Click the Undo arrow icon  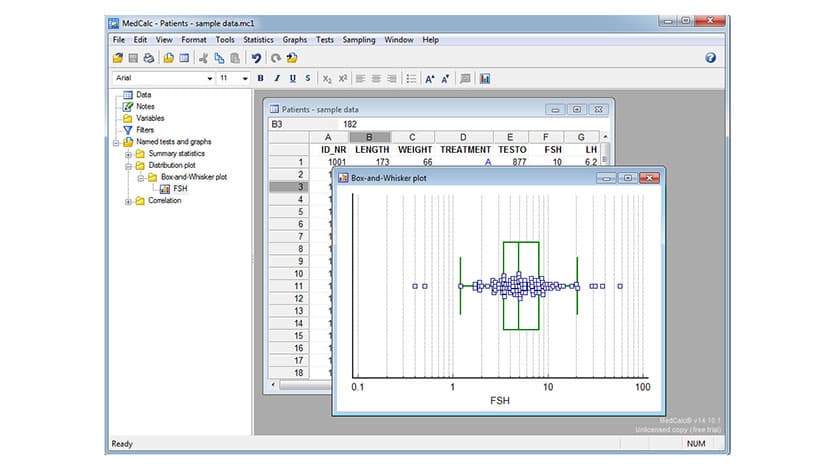tap(256, 58)
